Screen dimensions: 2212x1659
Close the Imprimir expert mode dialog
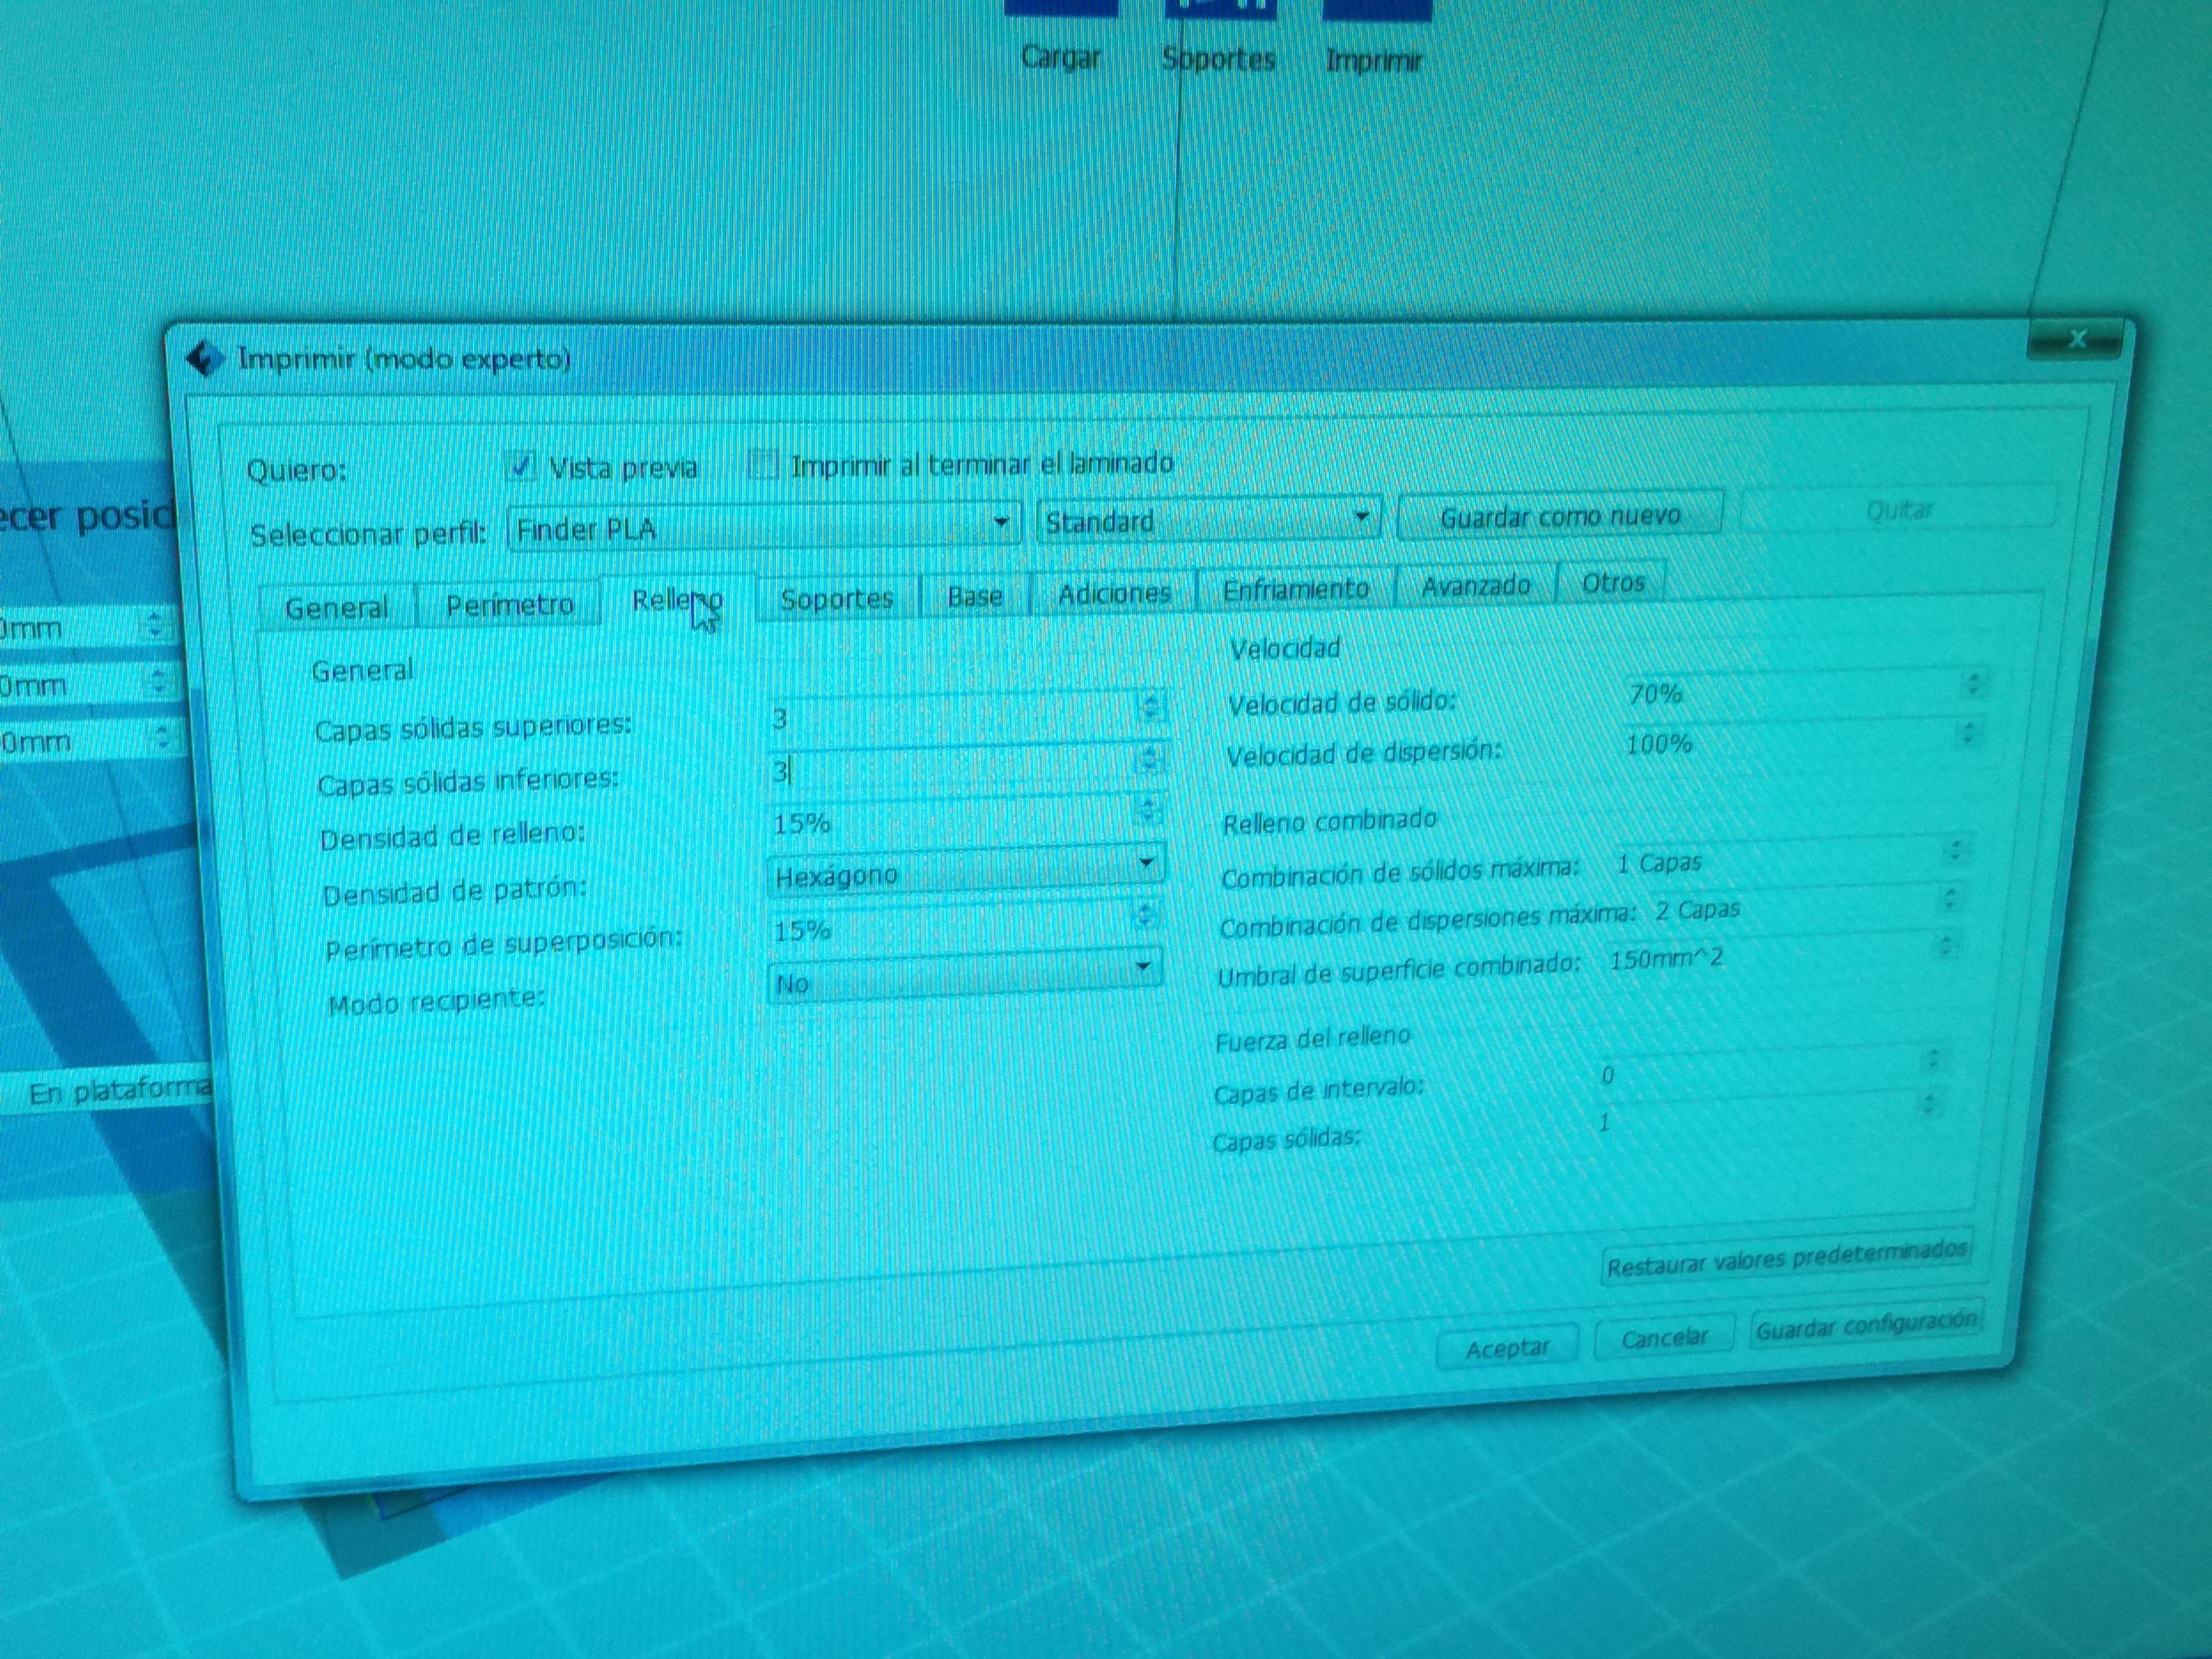[x=2076, y=340]
